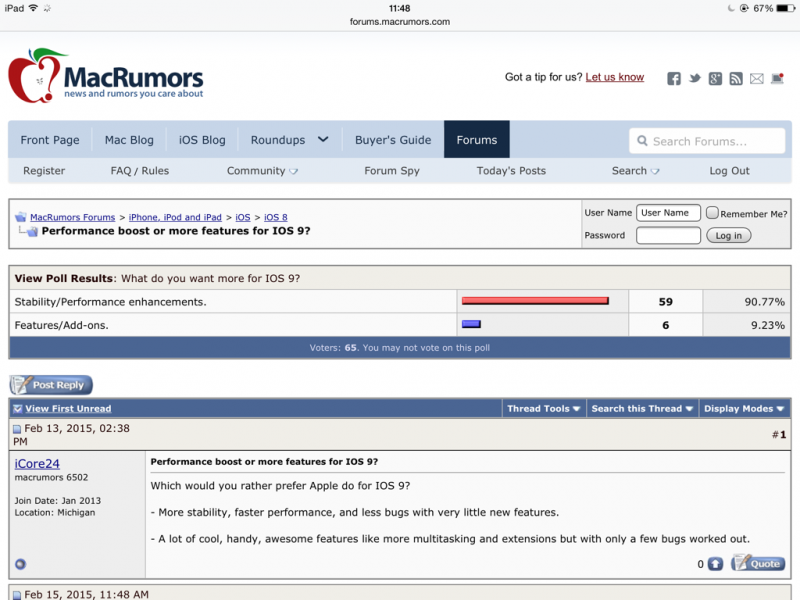
Task: Open the Today's Posts menu item
Action: tap(511, 171)
